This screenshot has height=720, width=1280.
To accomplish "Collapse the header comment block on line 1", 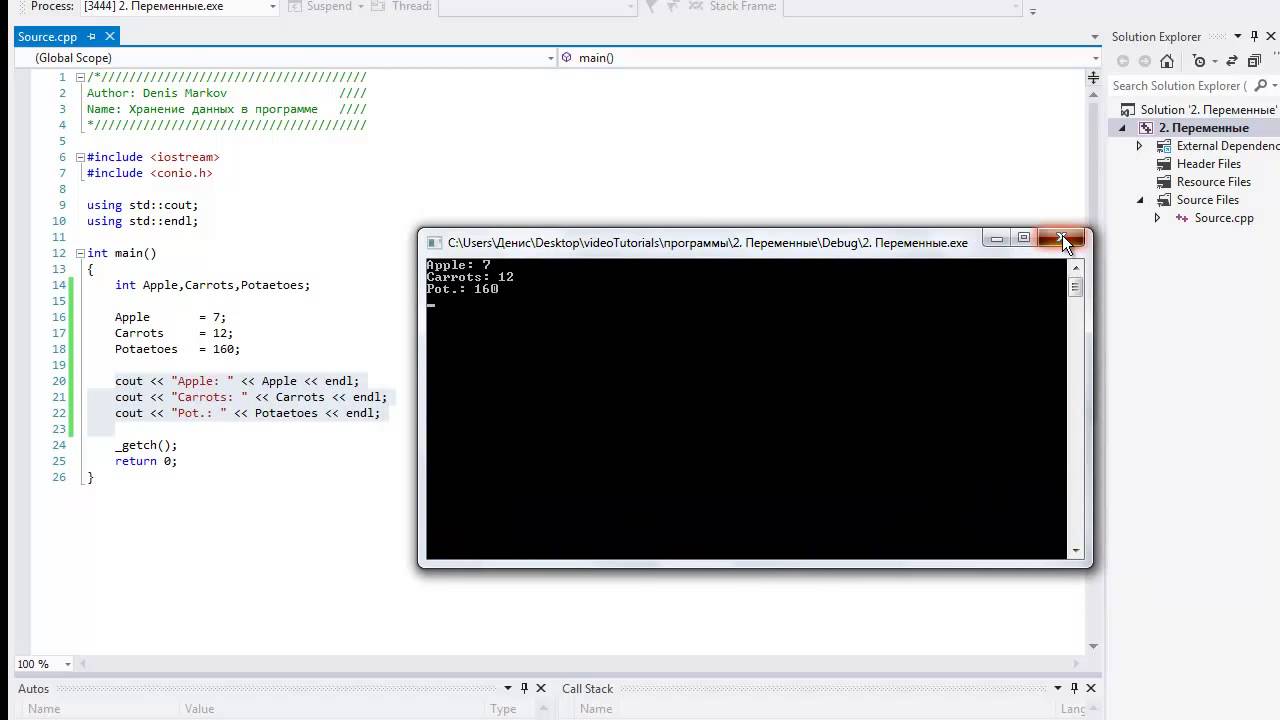I will coord(80,77).
